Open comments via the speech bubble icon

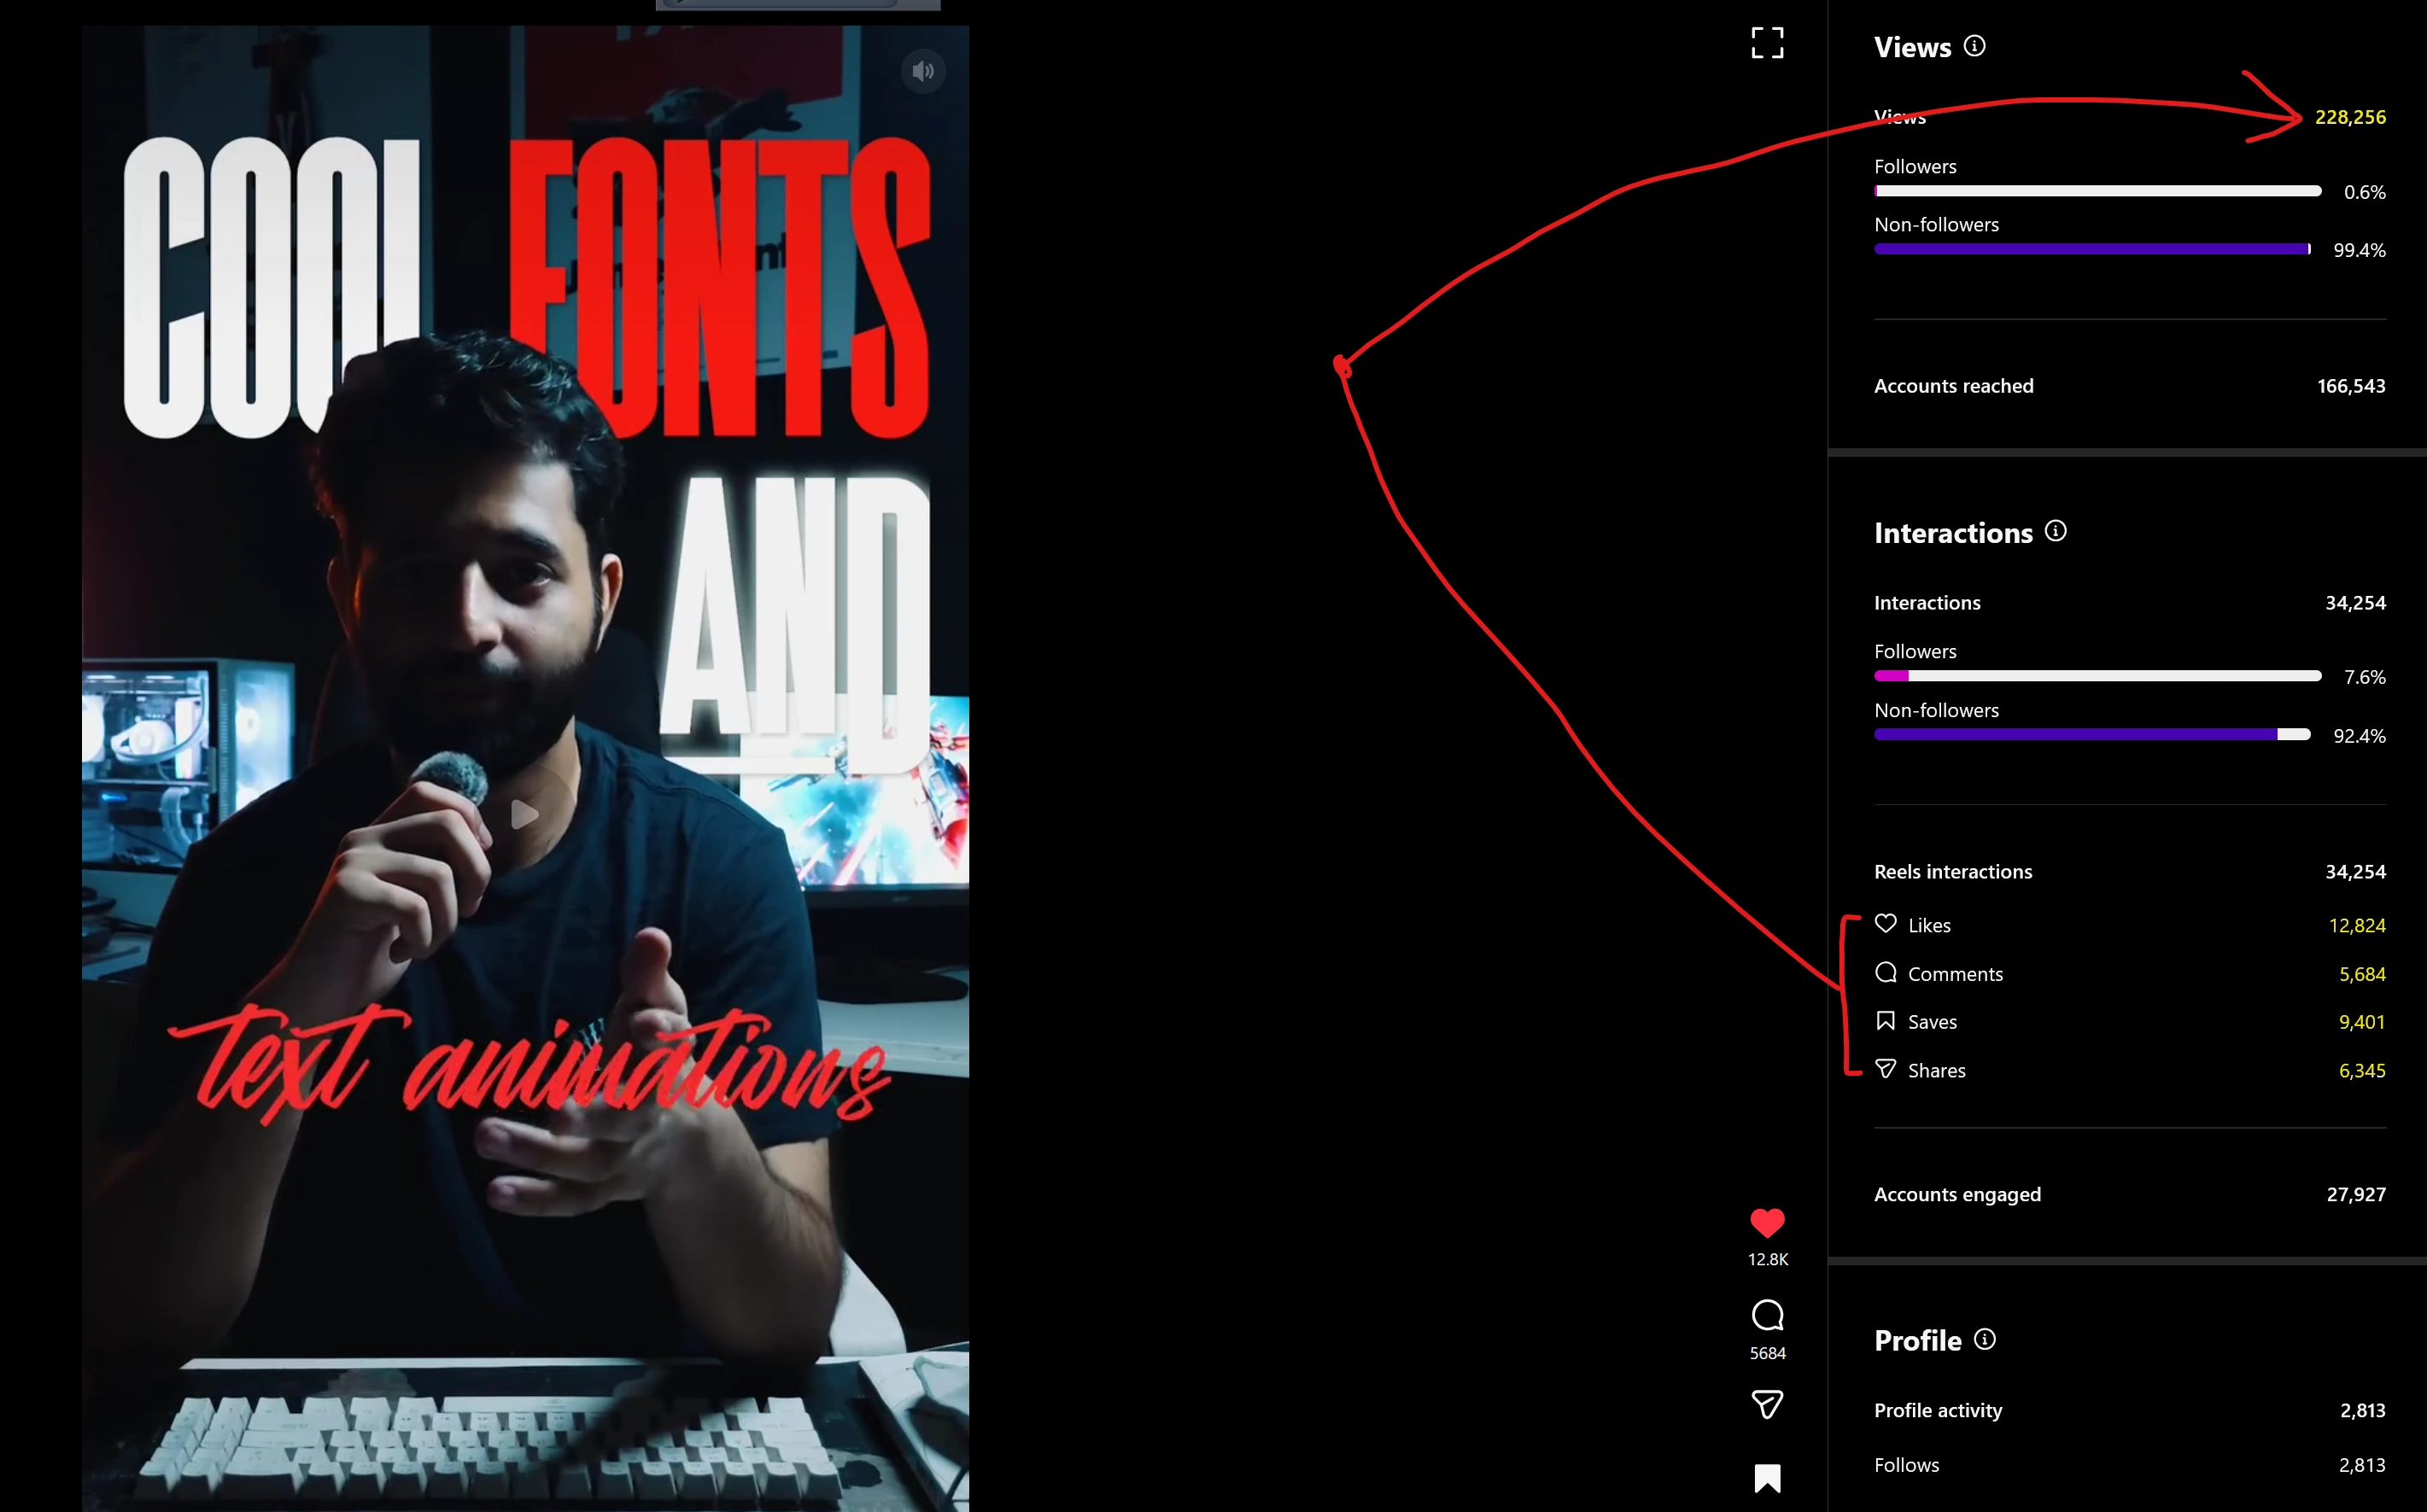tap(1767, 1315)
